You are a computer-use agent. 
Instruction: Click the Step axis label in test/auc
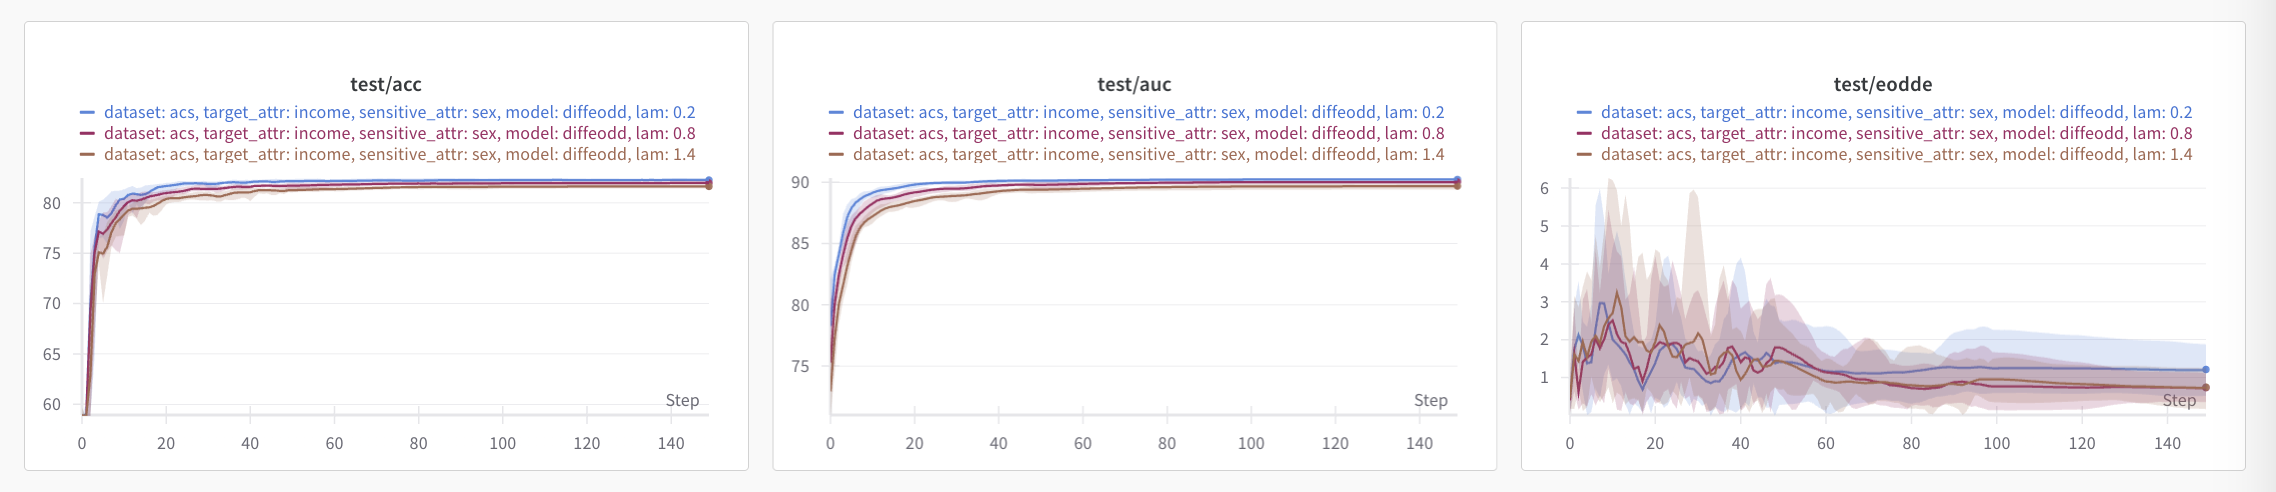(x=1430, y=400)
